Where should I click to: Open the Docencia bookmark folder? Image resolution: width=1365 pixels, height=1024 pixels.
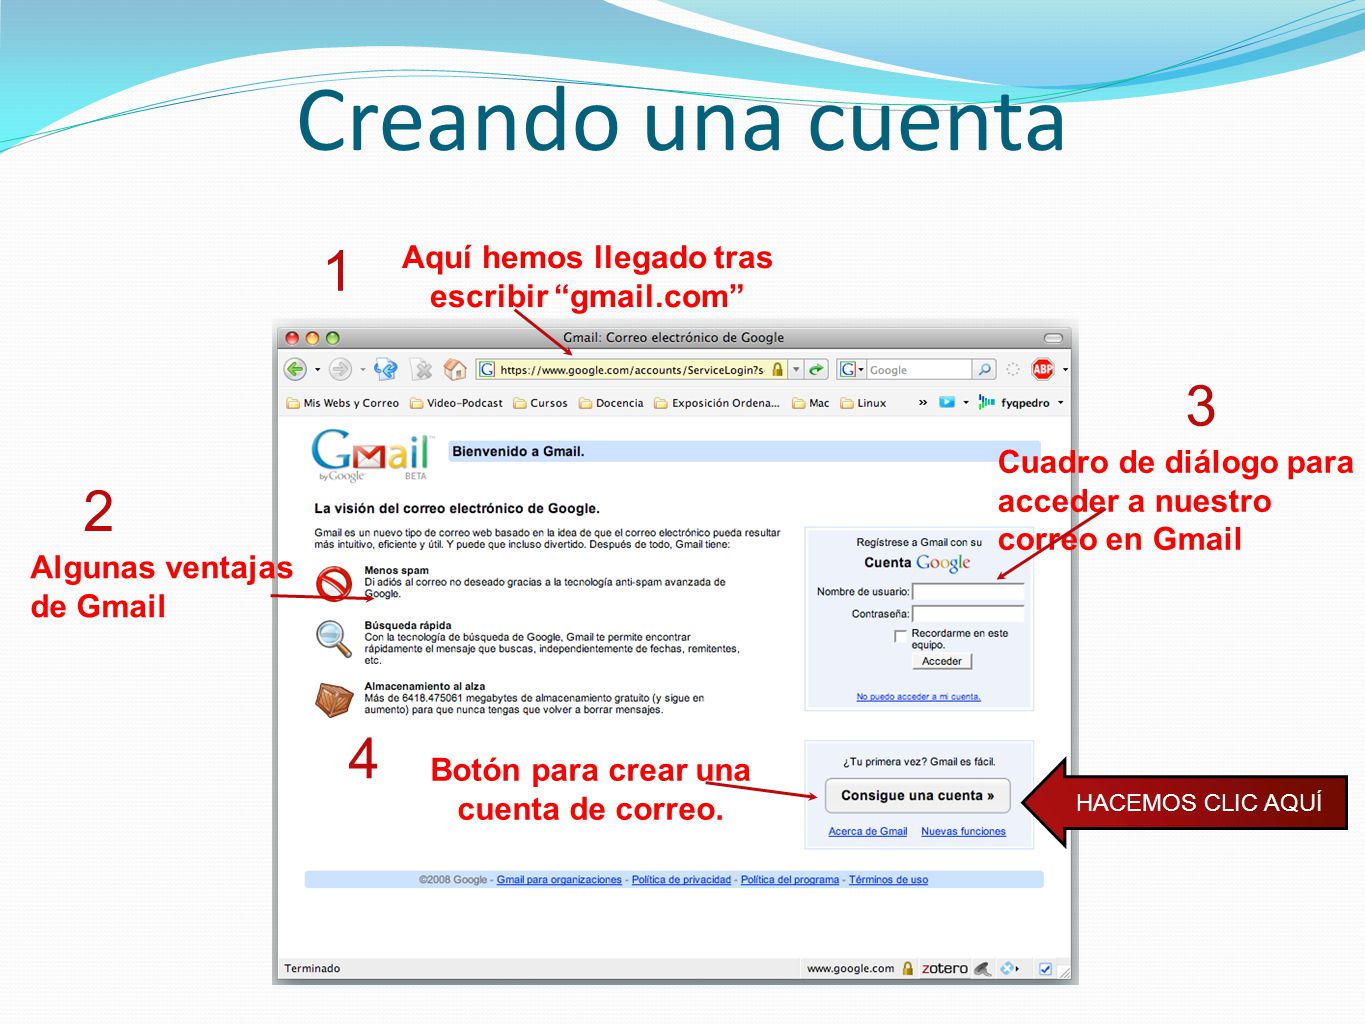[611, 403]
